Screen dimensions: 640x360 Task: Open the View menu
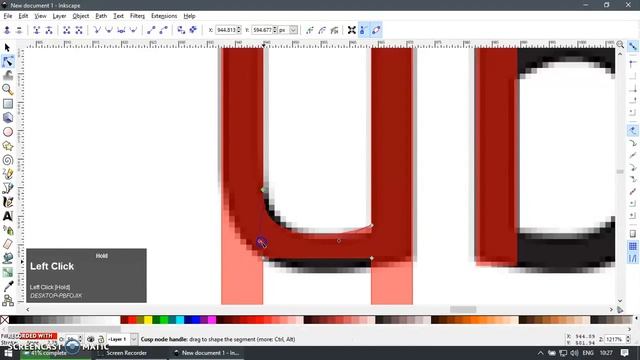pyautogui.click(x=40, y=16)
